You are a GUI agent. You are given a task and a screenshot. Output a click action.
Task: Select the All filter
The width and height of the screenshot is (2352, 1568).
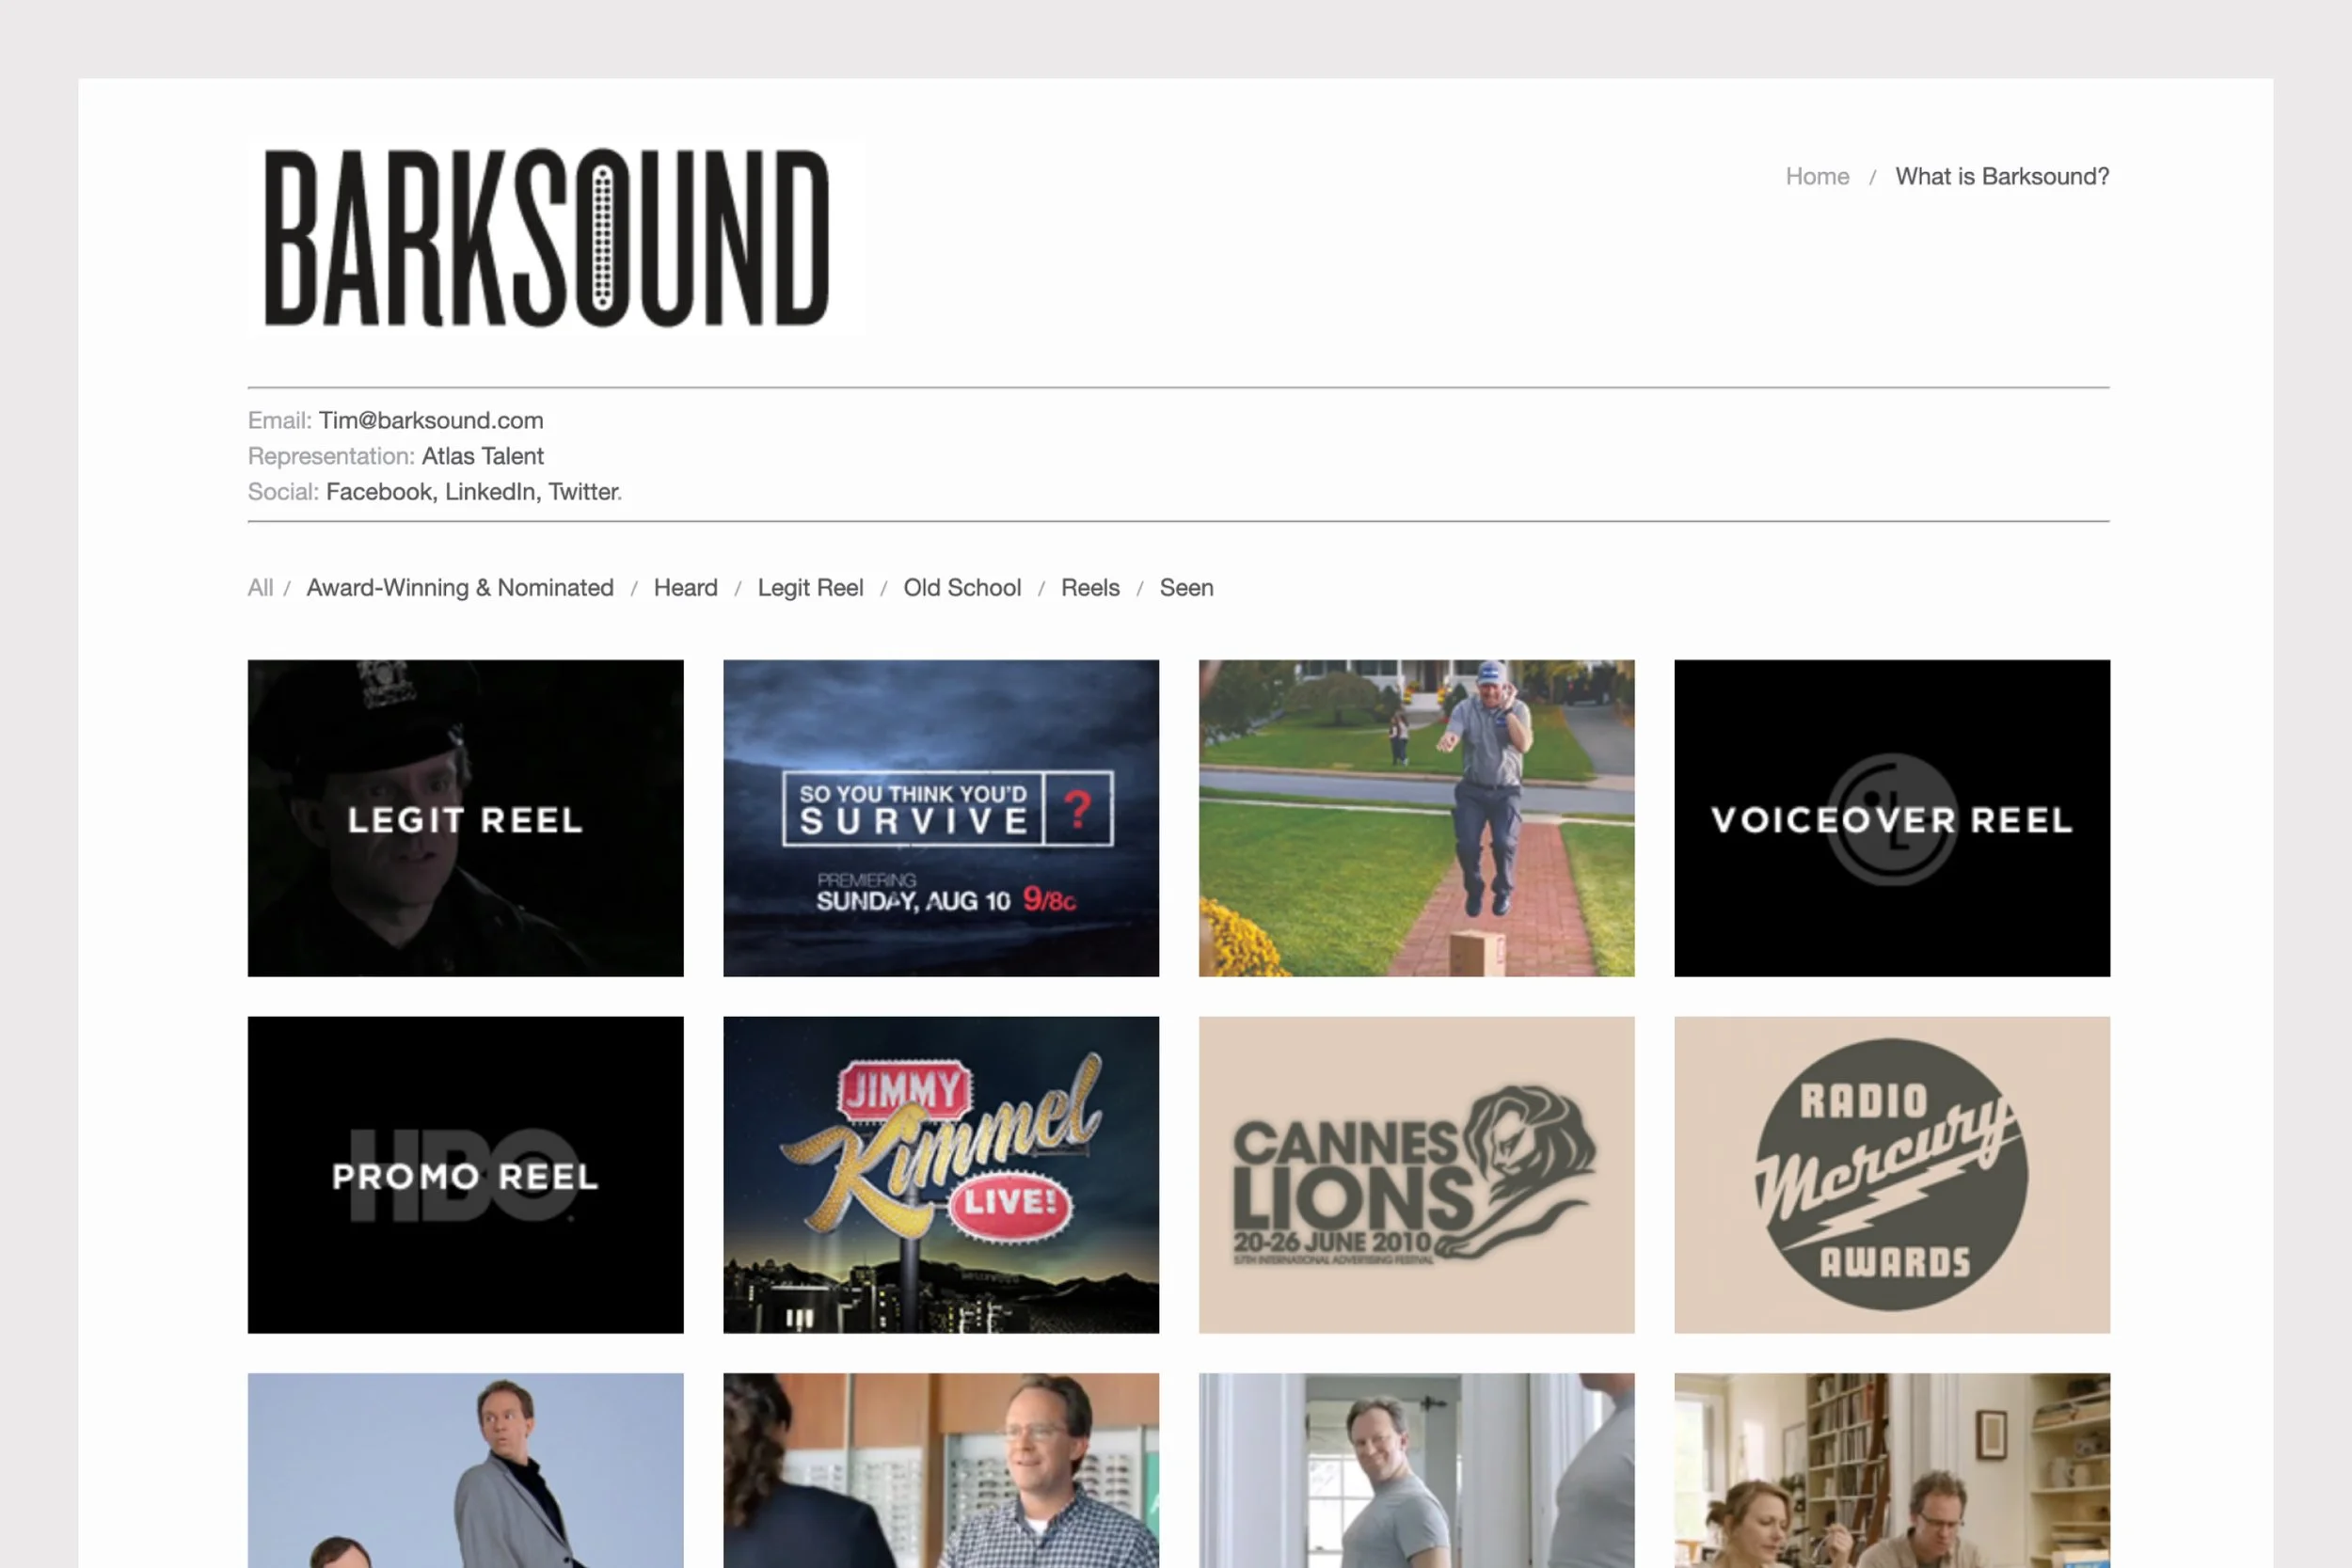tap(260, 588)
